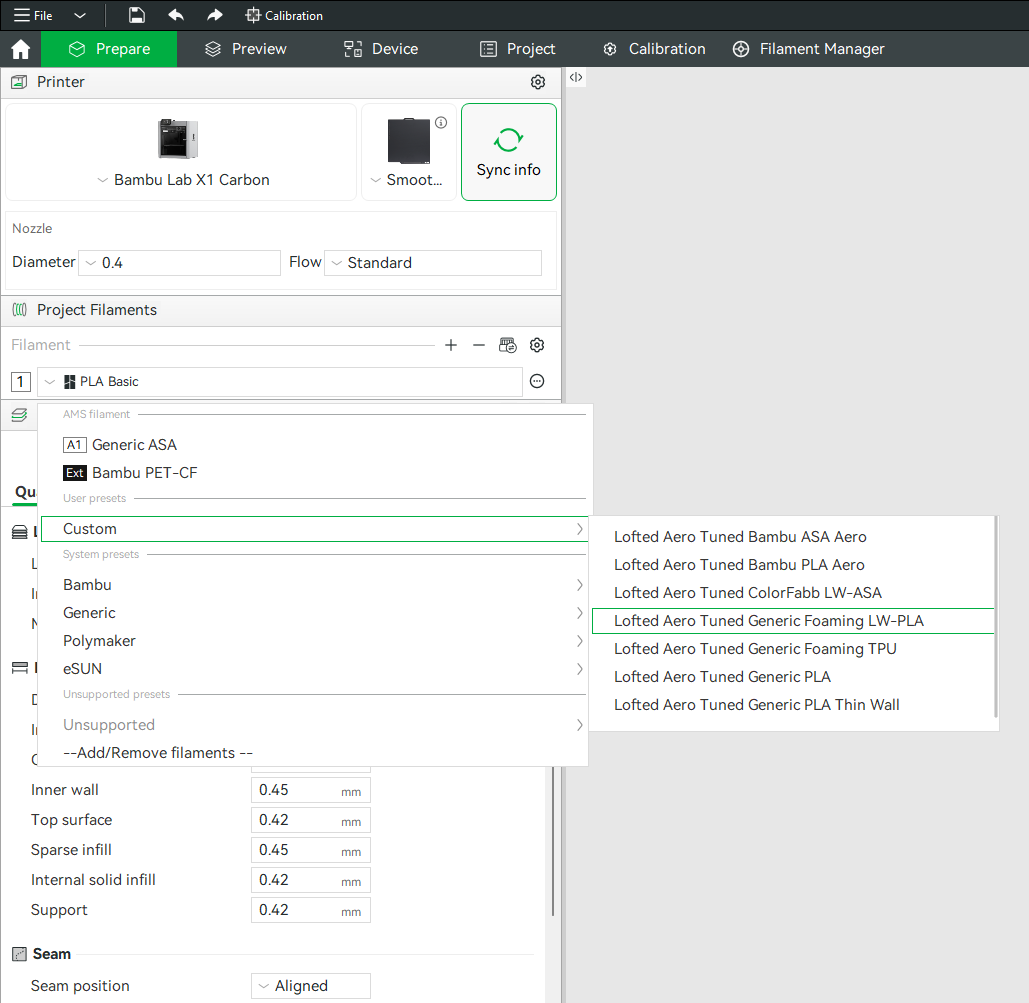Click the Inner wall width field

click(x=310, y=790)
